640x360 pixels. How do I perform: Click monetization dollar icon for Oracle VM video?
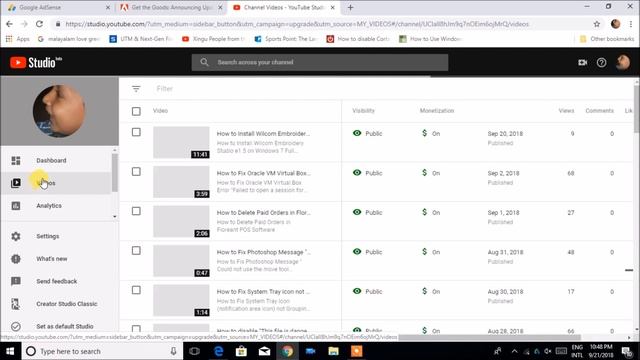click(424, 173)
